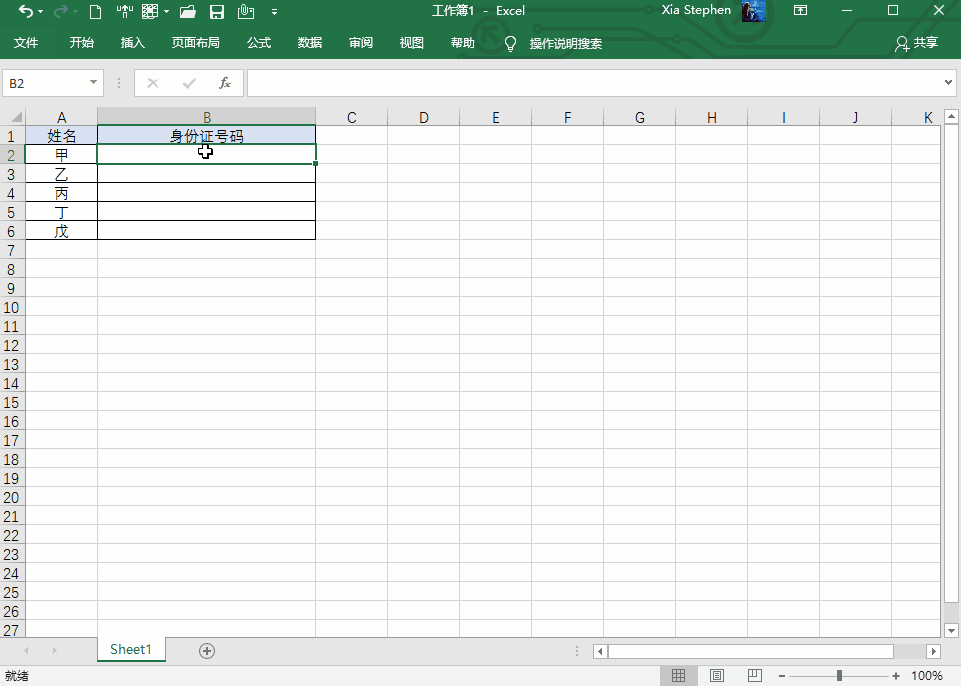Click the touch/mouse mode icon

[124, 11]
